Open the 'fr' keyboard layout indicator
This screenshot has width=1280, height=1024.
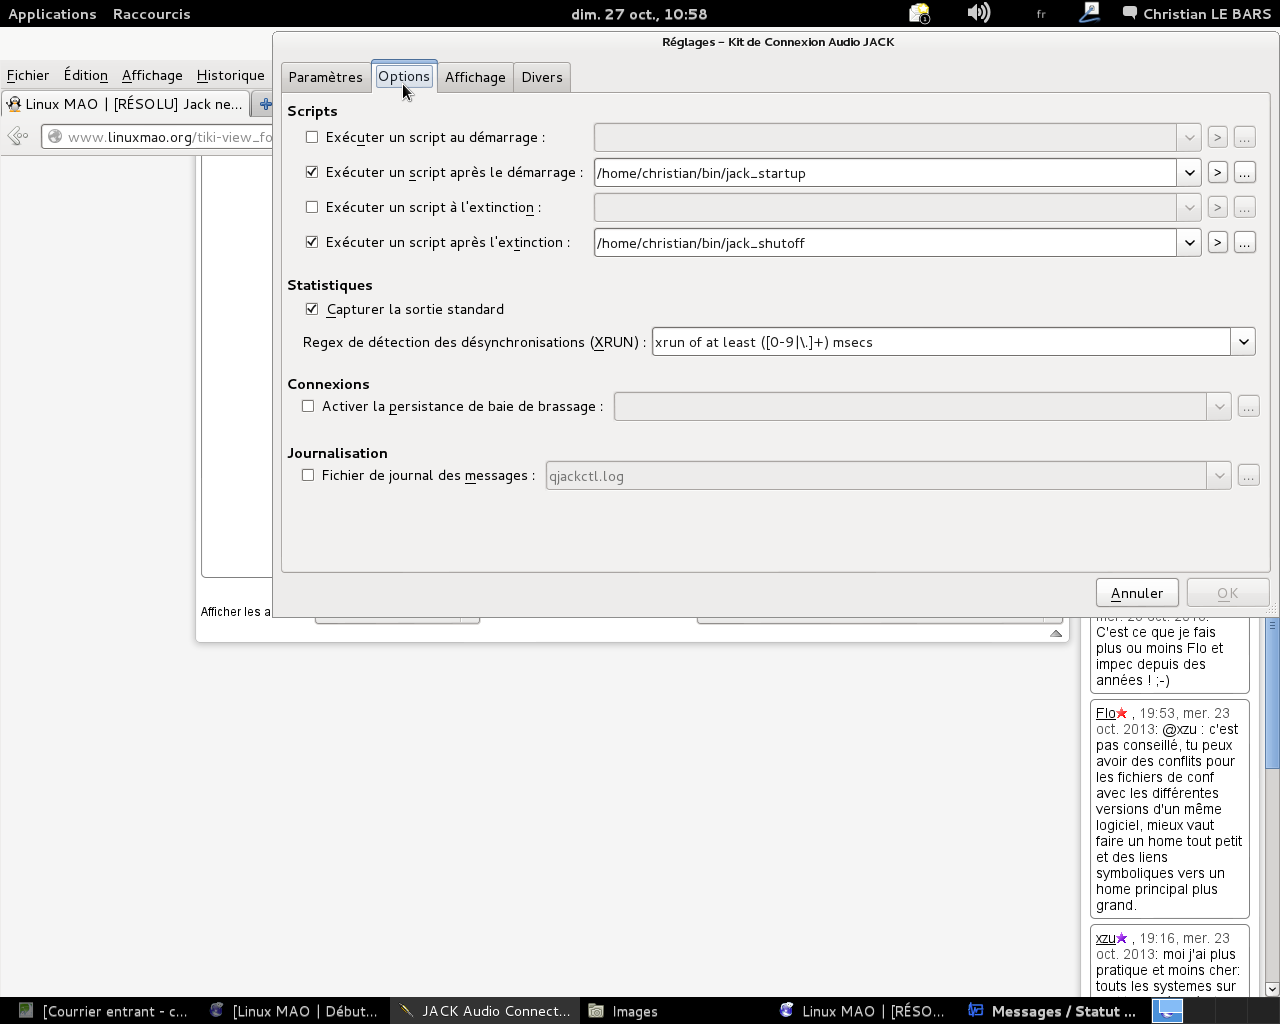pos(1041,14)
